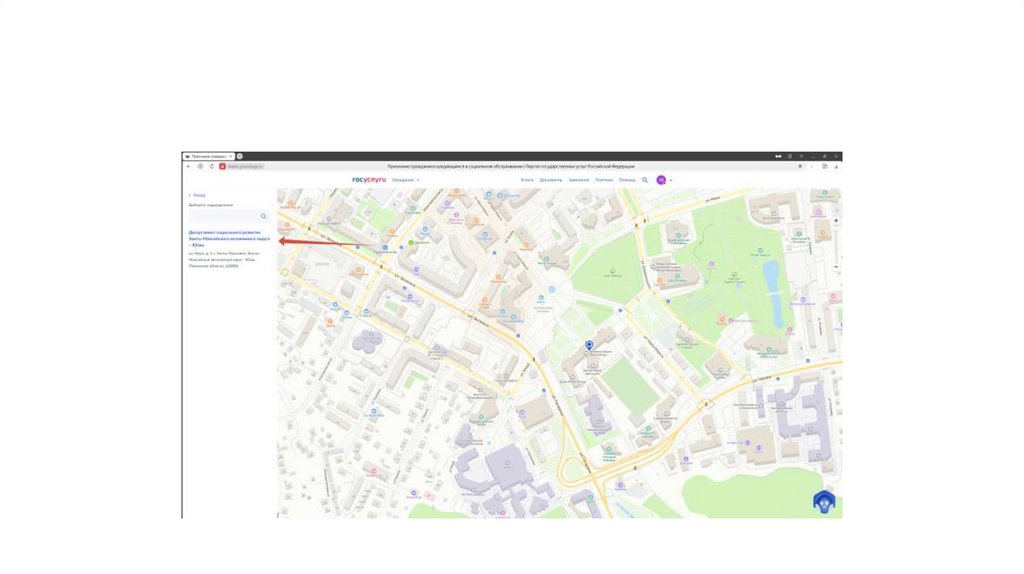Click the purple user avatar
Viewport: 1024px width, 574px height.
tap(661, 180)
